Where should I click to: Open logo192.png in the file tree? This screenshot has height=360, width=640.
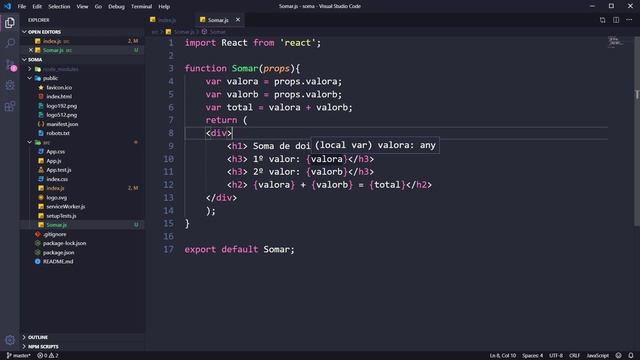tap(82, 106)
